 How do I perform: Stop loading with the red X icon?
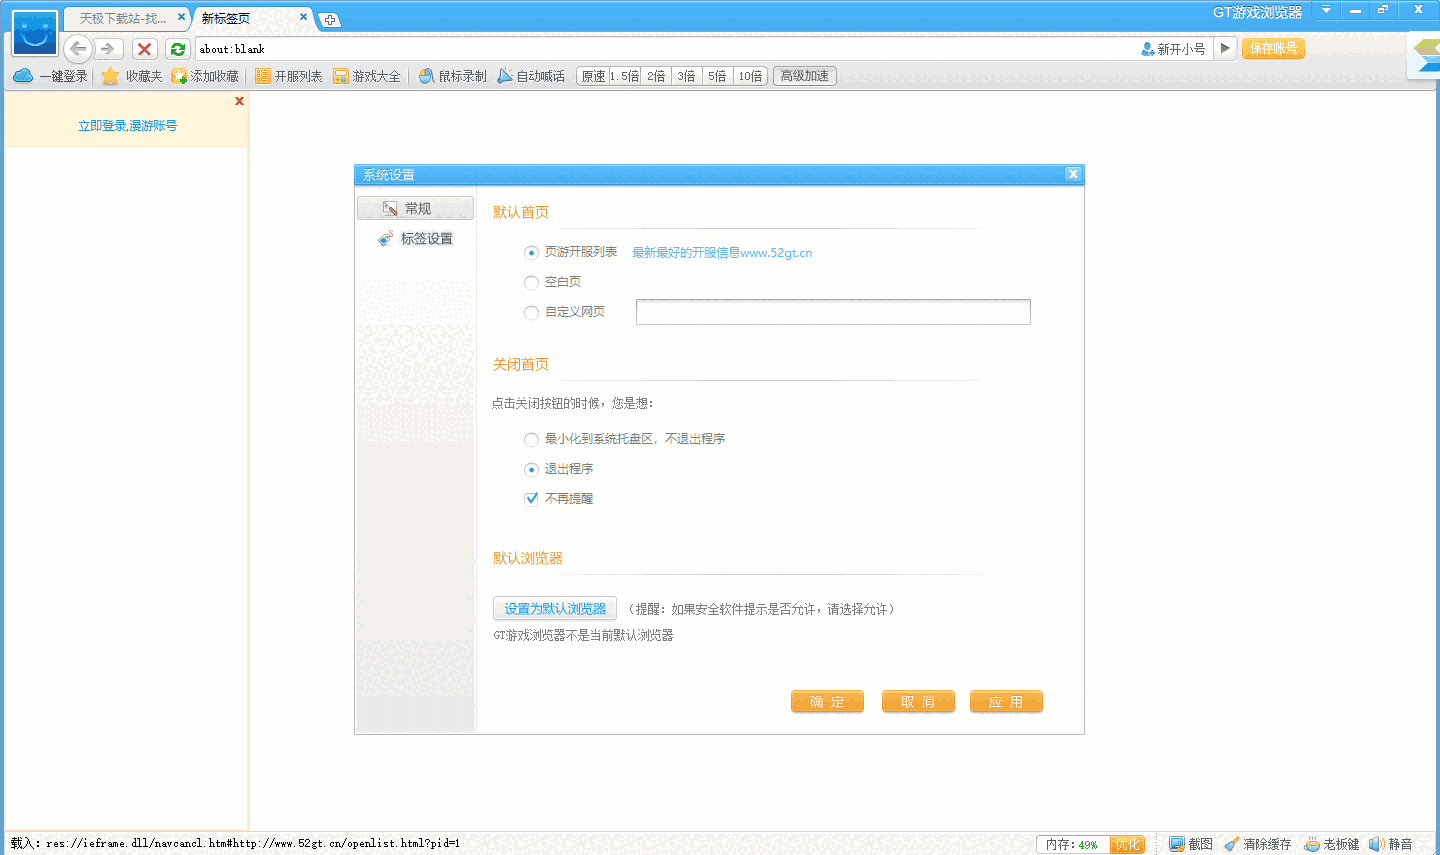tap(145, 49)
